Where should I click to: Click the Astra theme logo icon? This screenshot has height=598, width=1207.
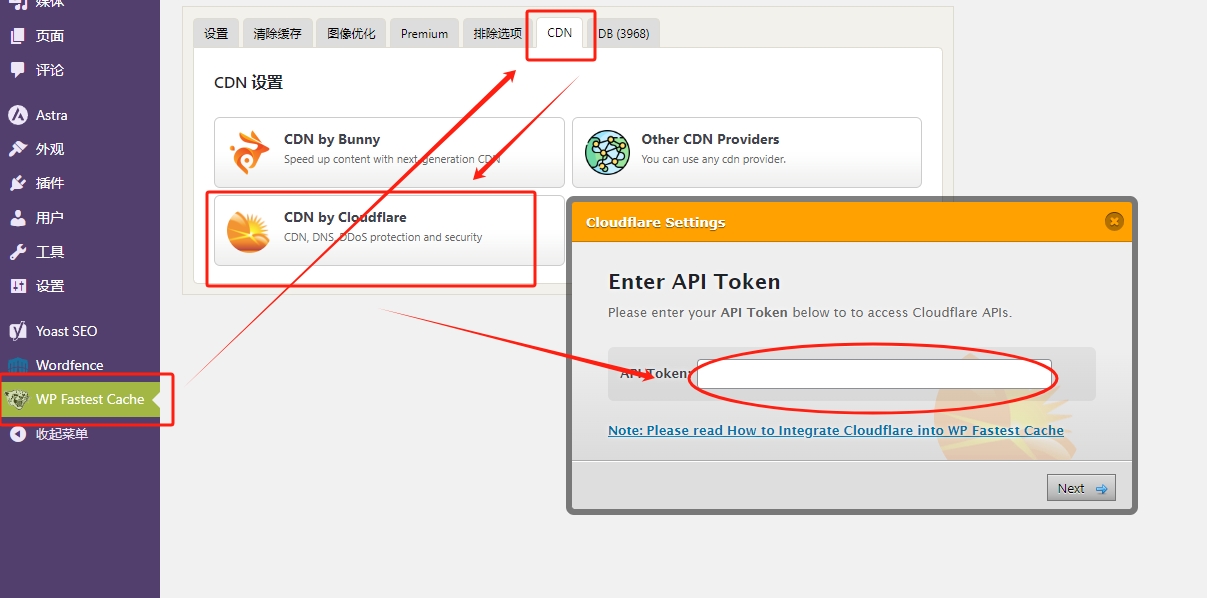[x=17, y=115]
